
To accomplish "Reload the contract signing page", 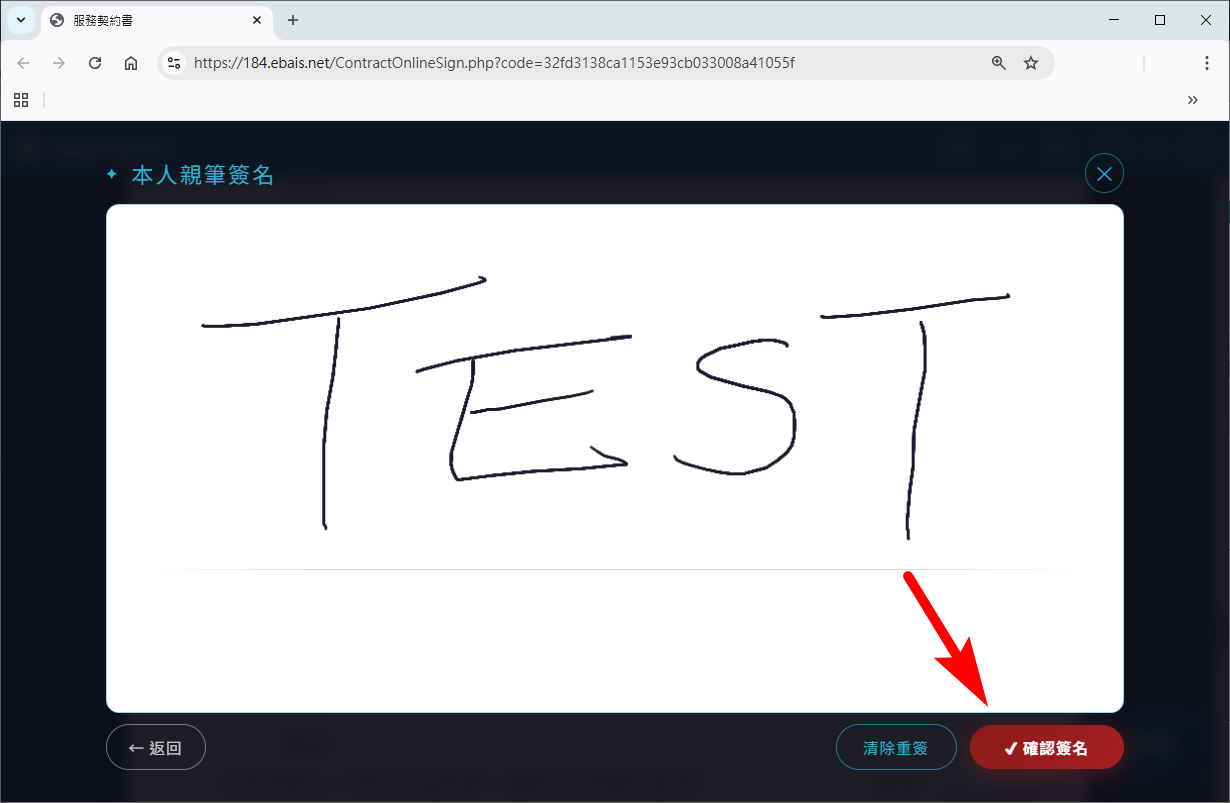I will click(95, 63).
